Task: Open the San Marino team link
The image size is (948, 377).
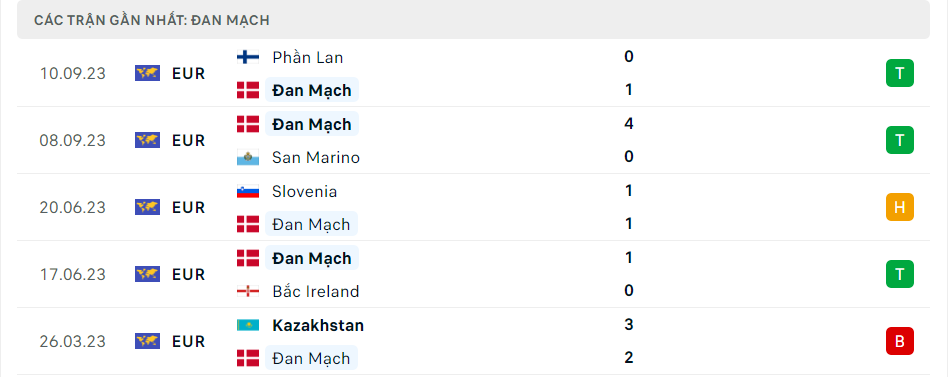Action: (x=316, y=158)
